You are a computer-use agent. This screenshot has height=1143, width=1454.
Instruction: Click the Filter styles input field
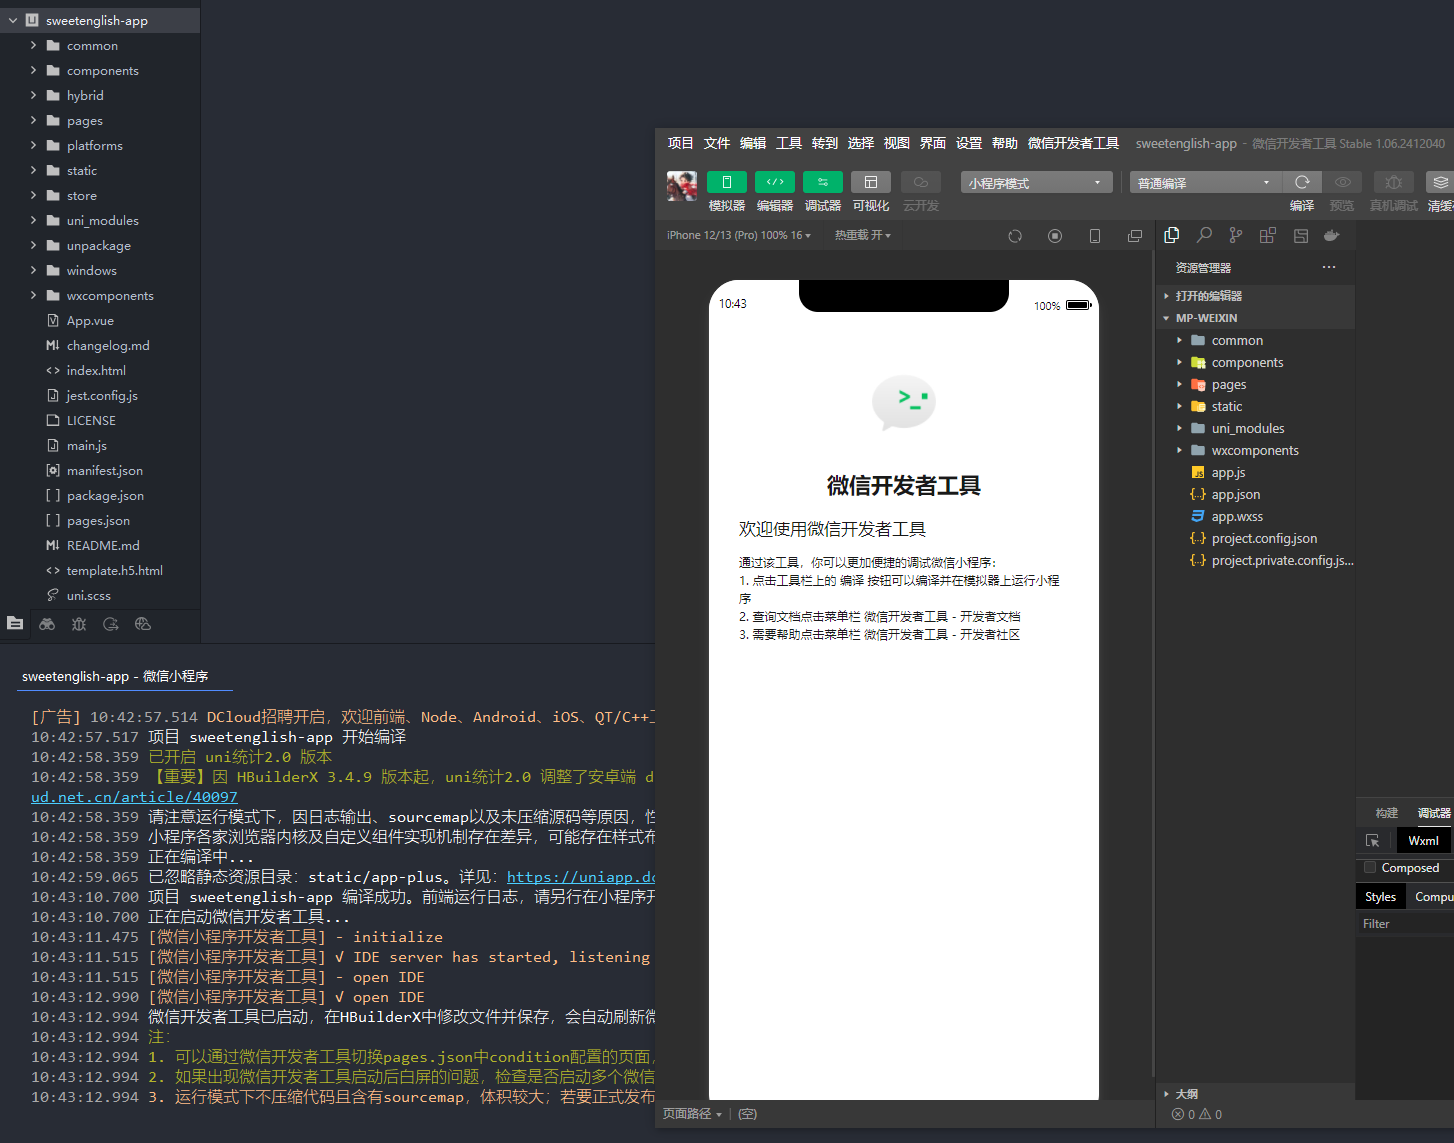click(1405, 924)
